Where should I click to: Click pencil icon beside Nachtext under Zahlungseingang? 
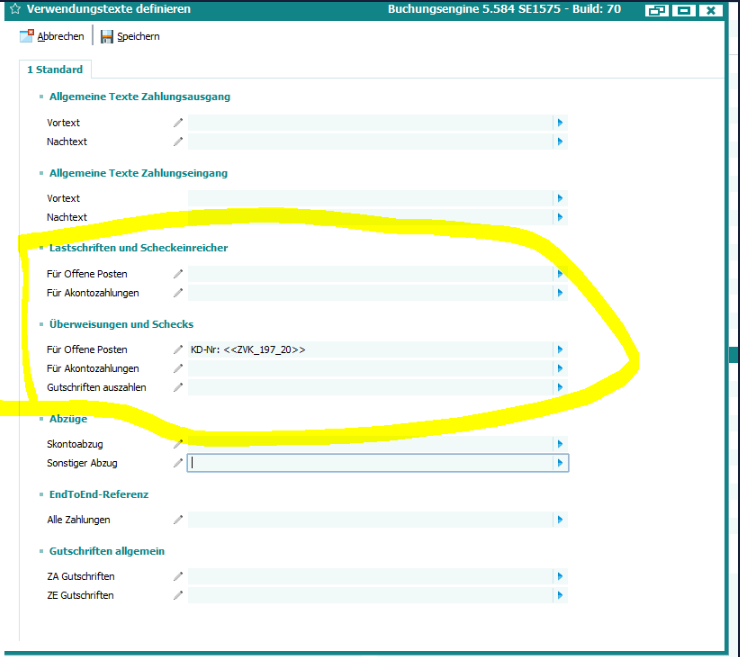click(178, 217)
